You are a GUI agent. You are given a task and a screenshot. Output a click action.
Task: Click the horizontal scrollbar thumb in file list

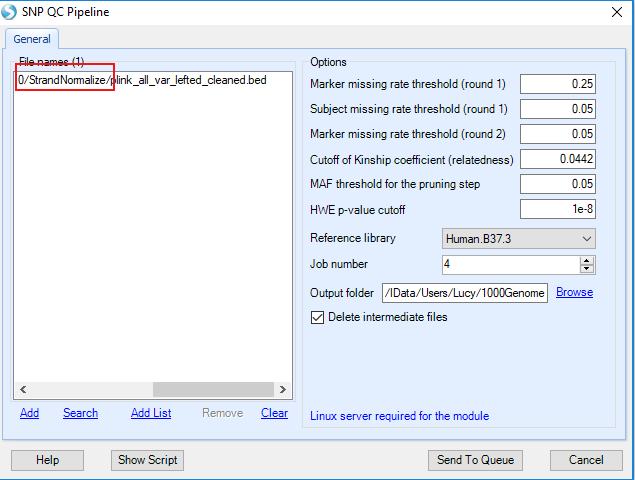point(213,389)
